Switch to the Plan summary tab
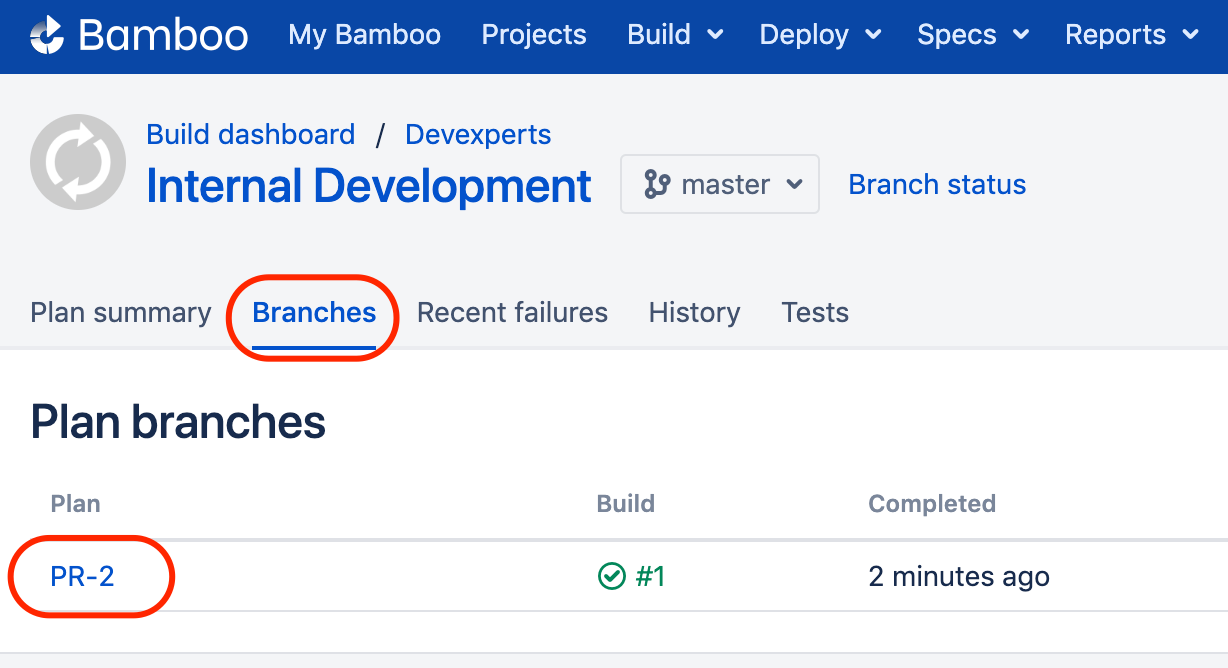The height and width of the screenshot is (668, 1228). [x=121, y=313]
